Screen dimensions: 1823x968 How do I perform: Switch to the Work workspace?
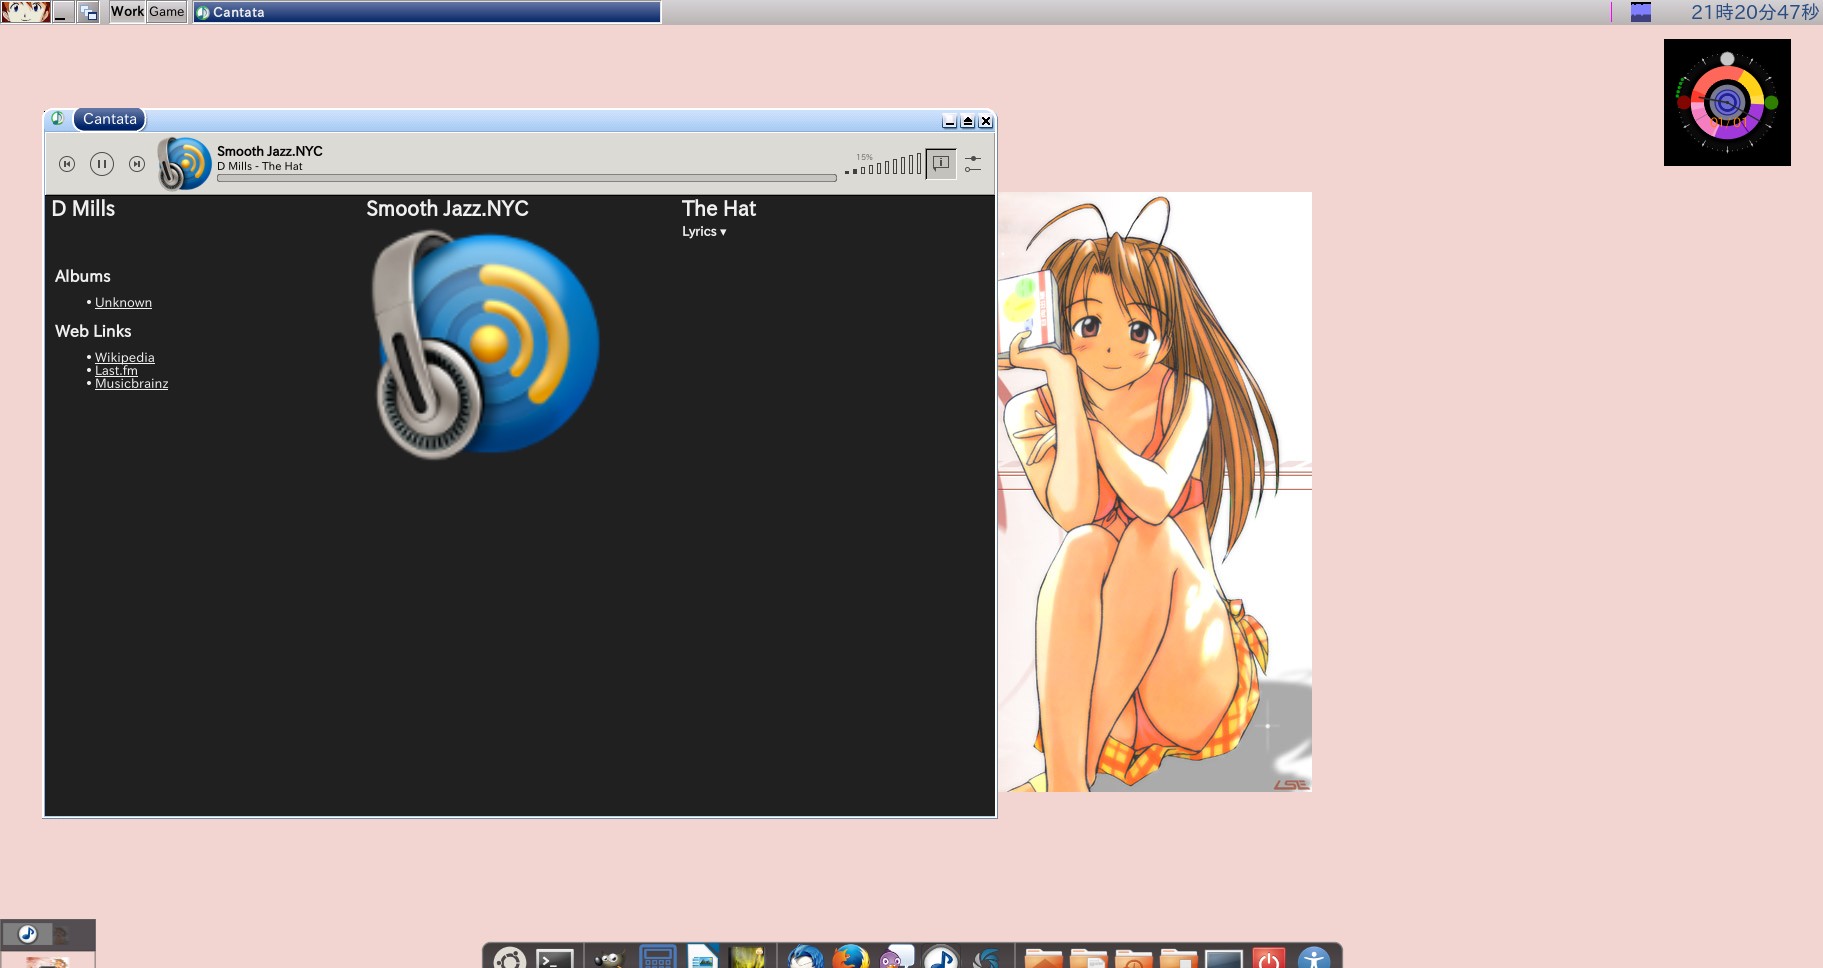point(127,12)
